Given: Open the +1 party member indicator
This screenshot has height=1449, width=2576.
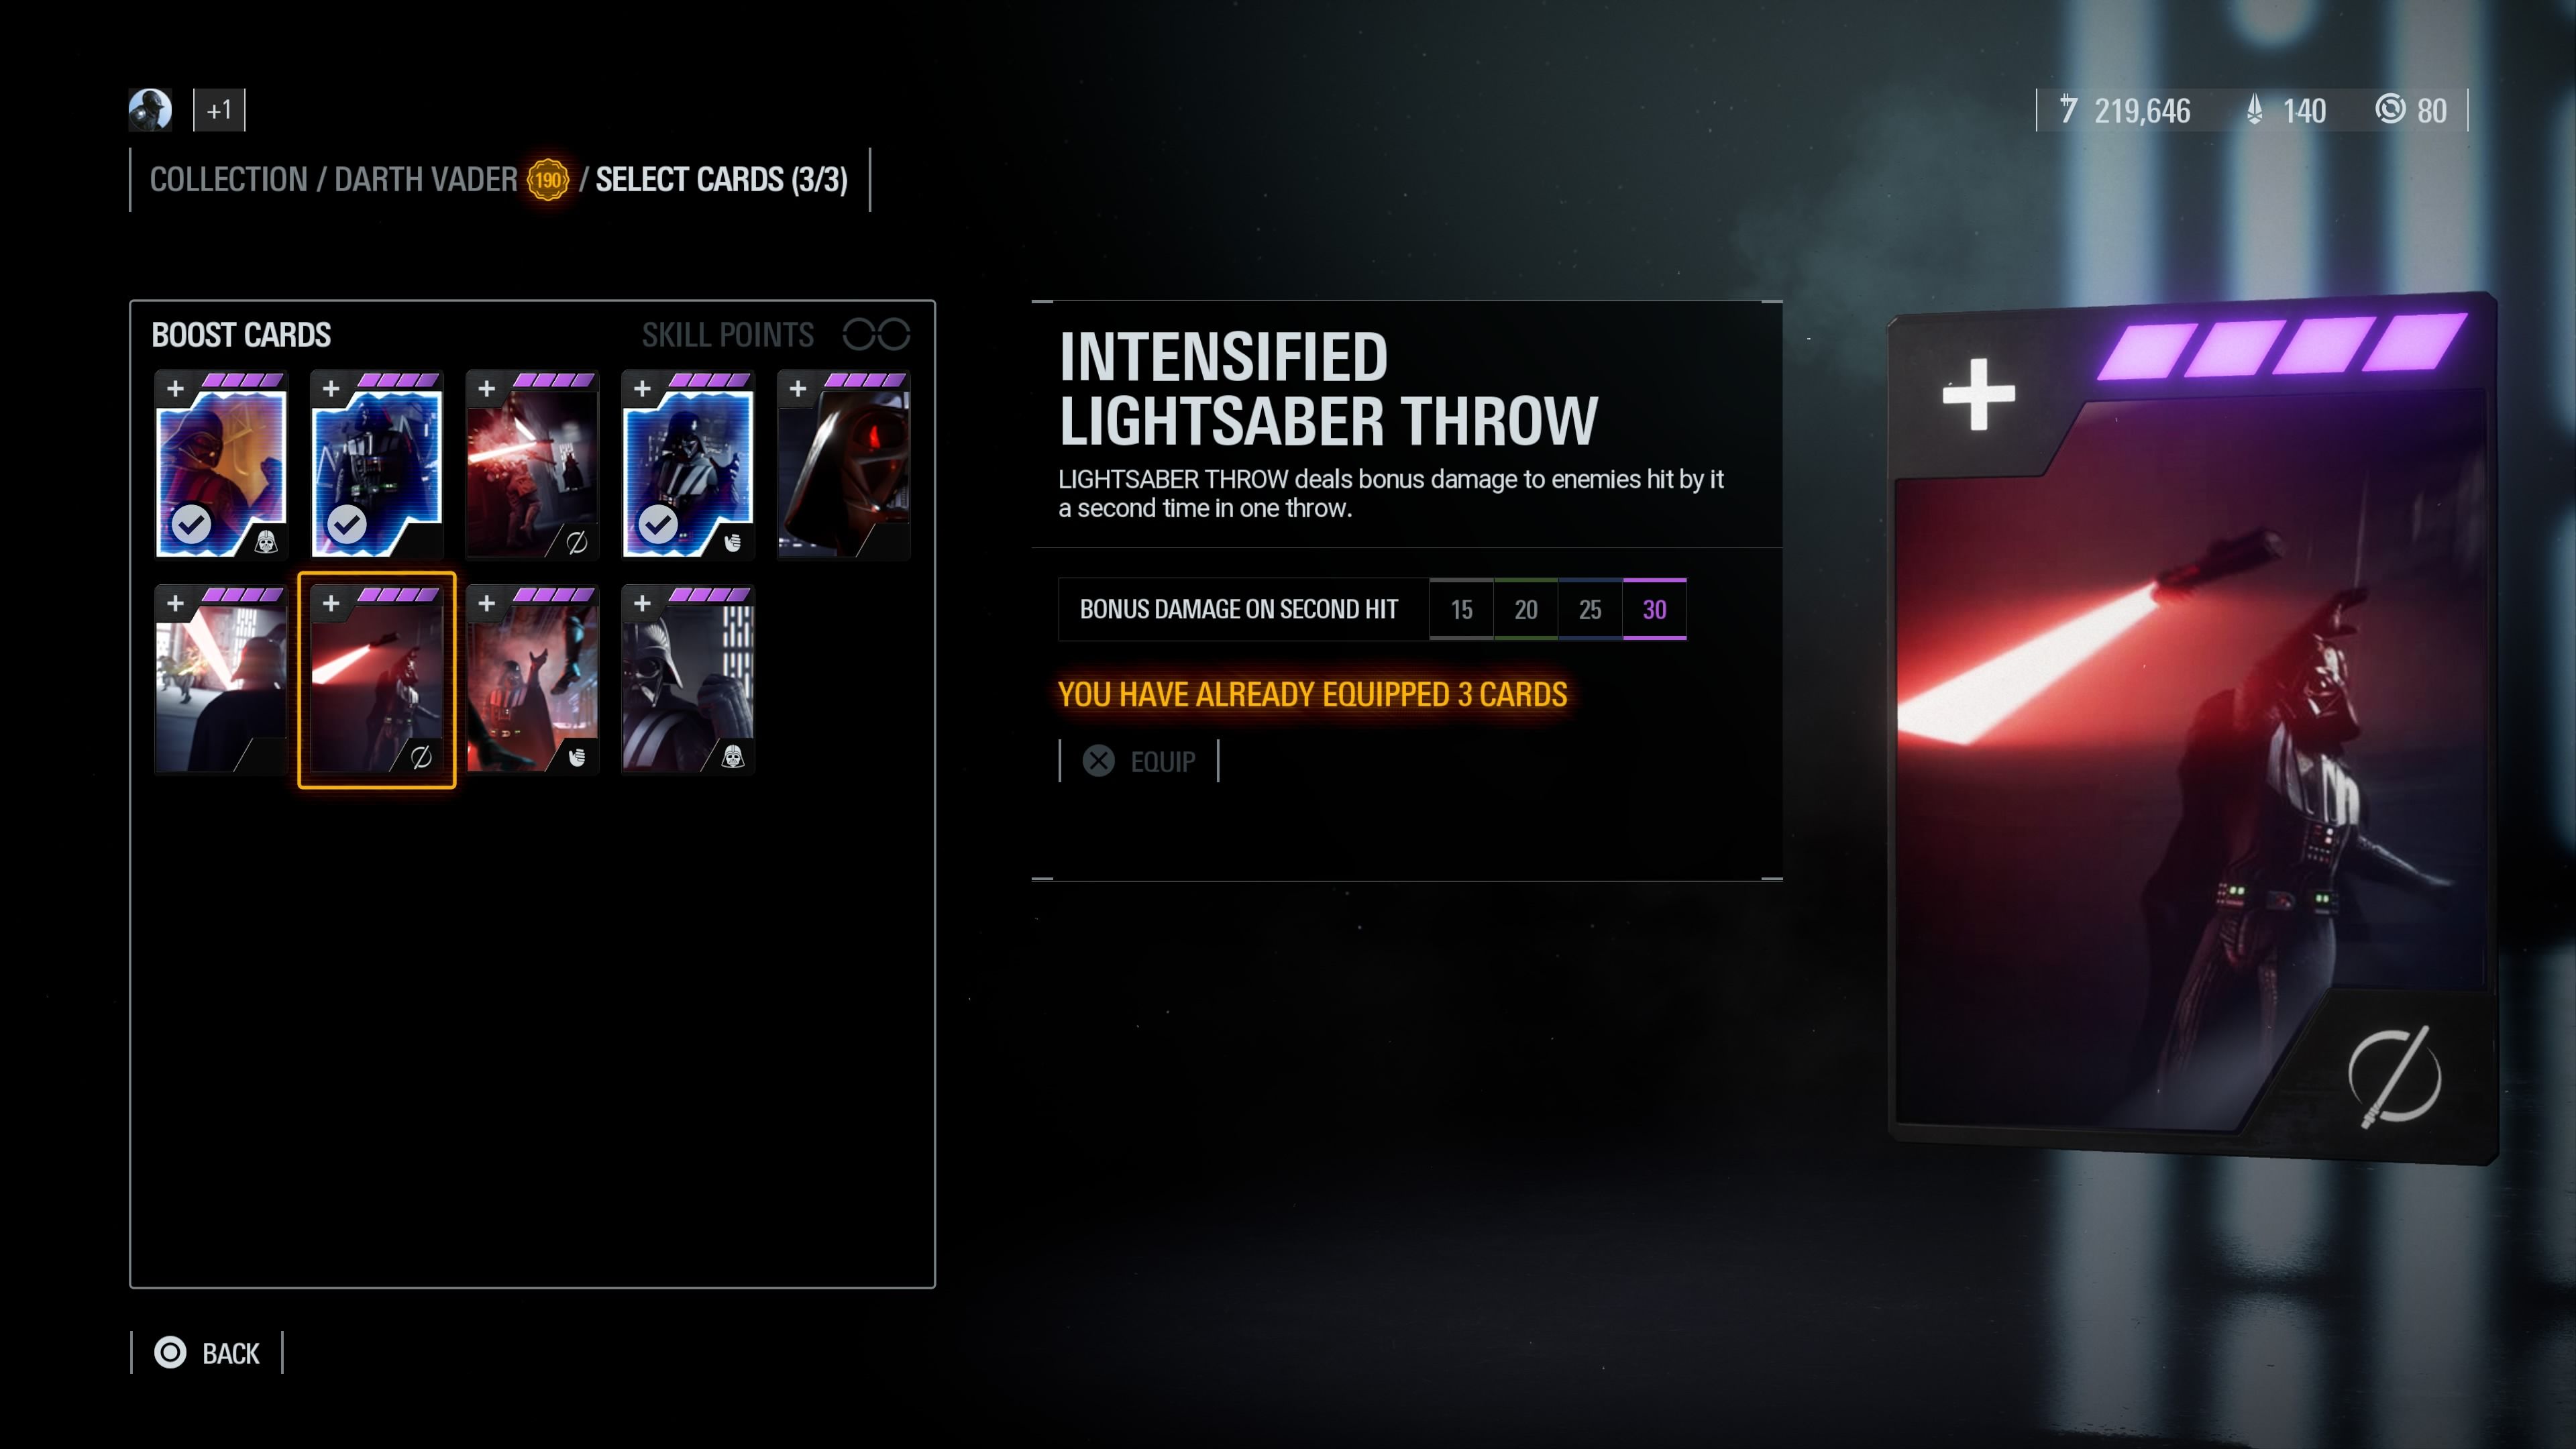Looking at the screenshot, I should coord(219,110).
